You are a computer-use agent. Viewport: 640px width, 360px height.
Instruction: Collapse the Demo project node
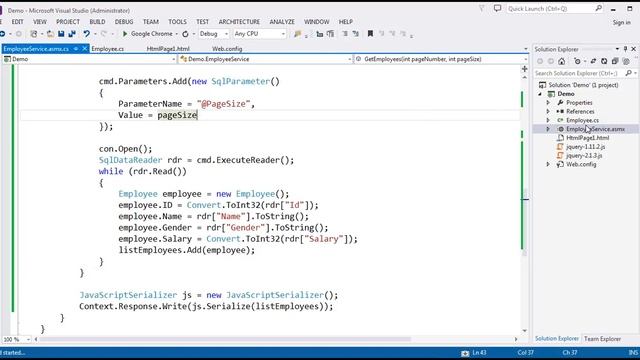pos(540,94)
